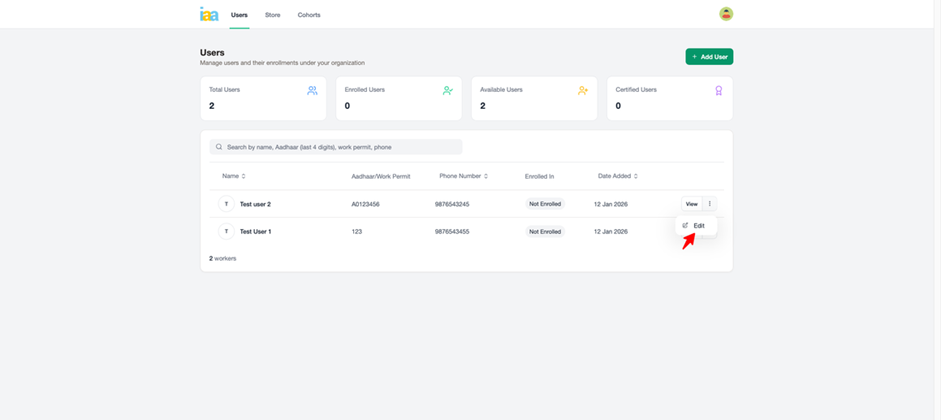This screenshot has width=941, height=420.
Task: Click the Enrolled Users checkmark icon
Action: pos(447,90)
